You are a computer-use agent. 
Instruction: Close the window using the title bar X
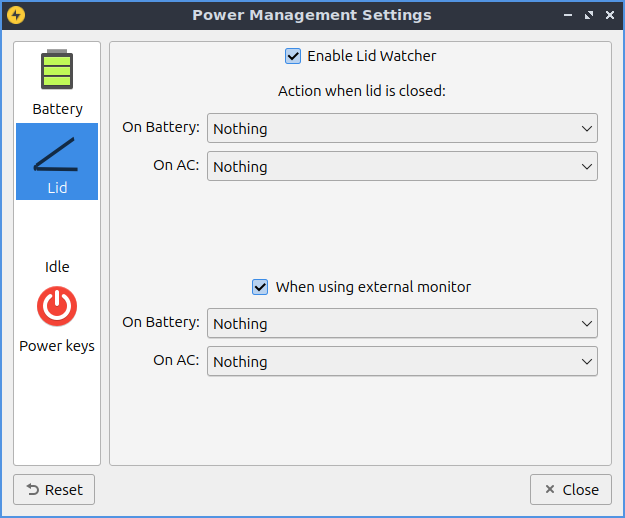(608, 15)
